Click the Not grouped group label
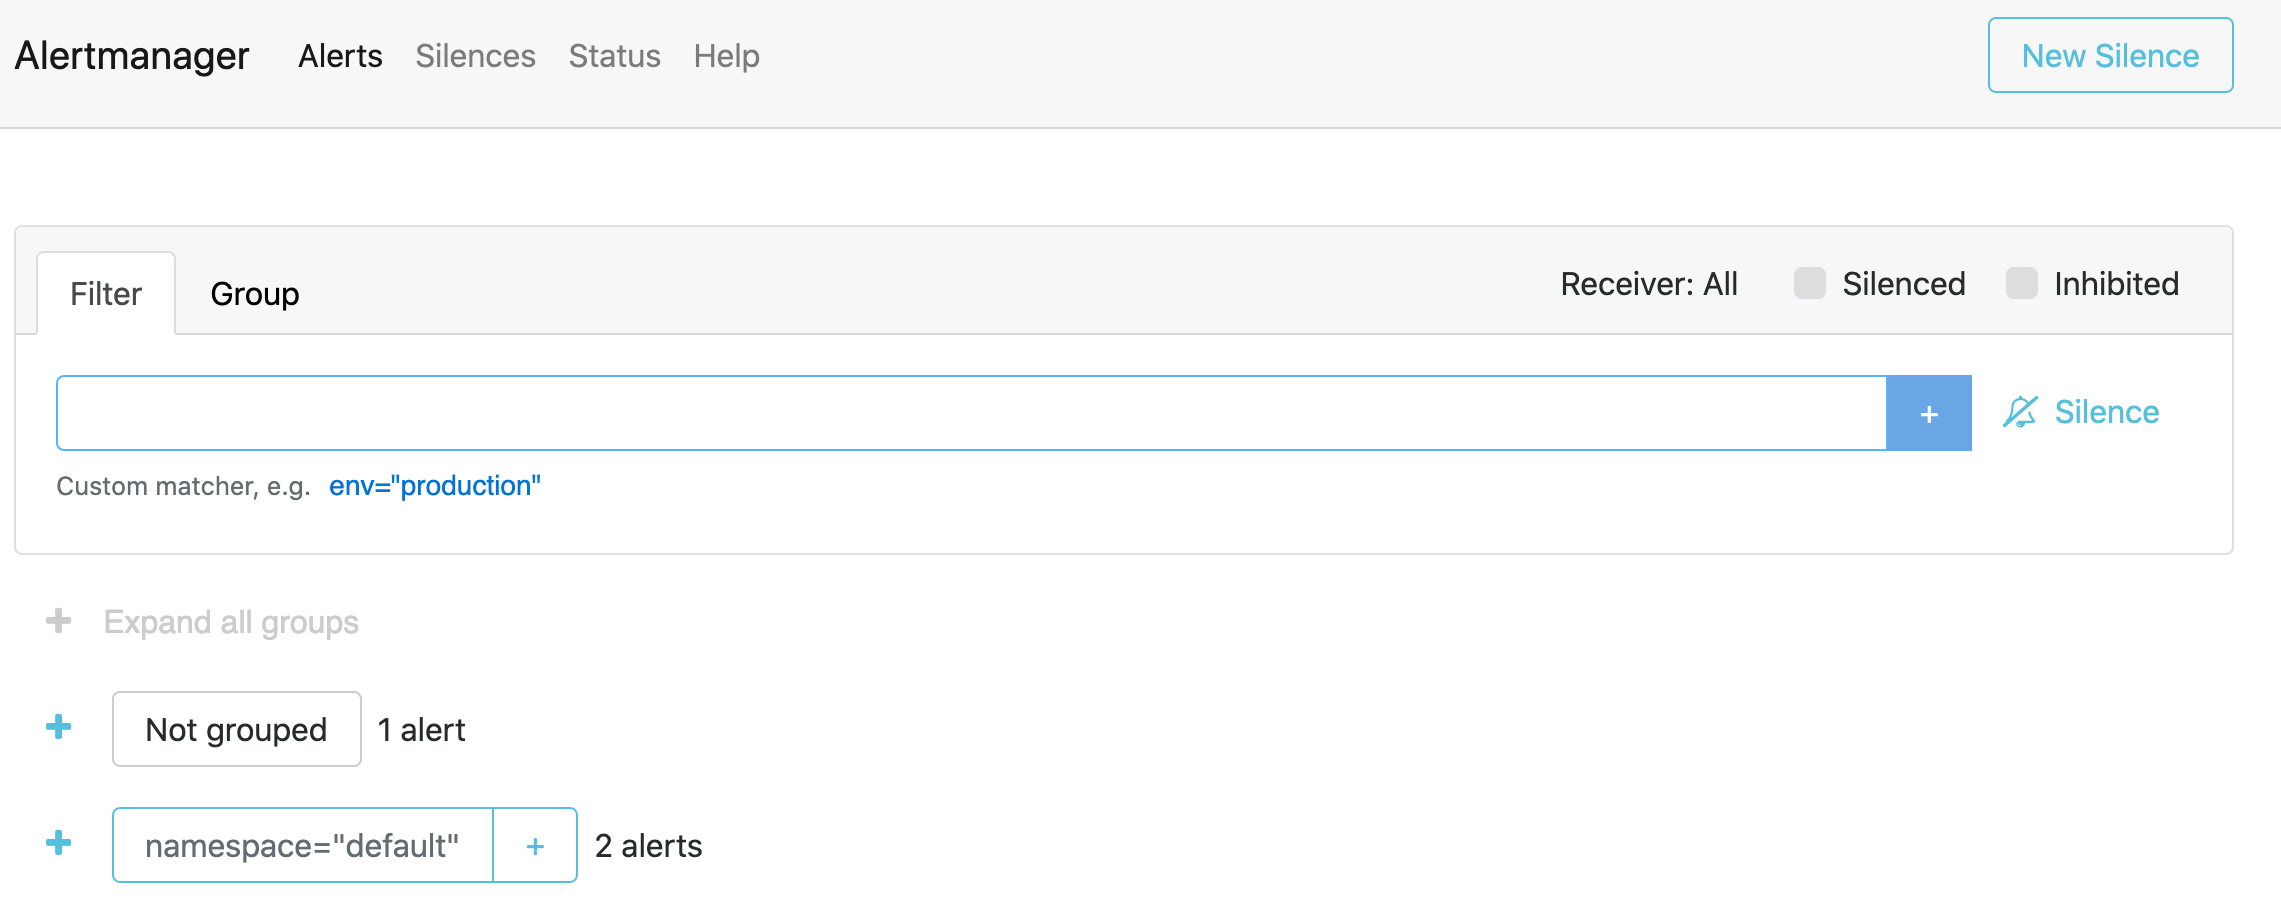Image resolution: width=2281 pixels, height=916 pixels. (236, 728)
